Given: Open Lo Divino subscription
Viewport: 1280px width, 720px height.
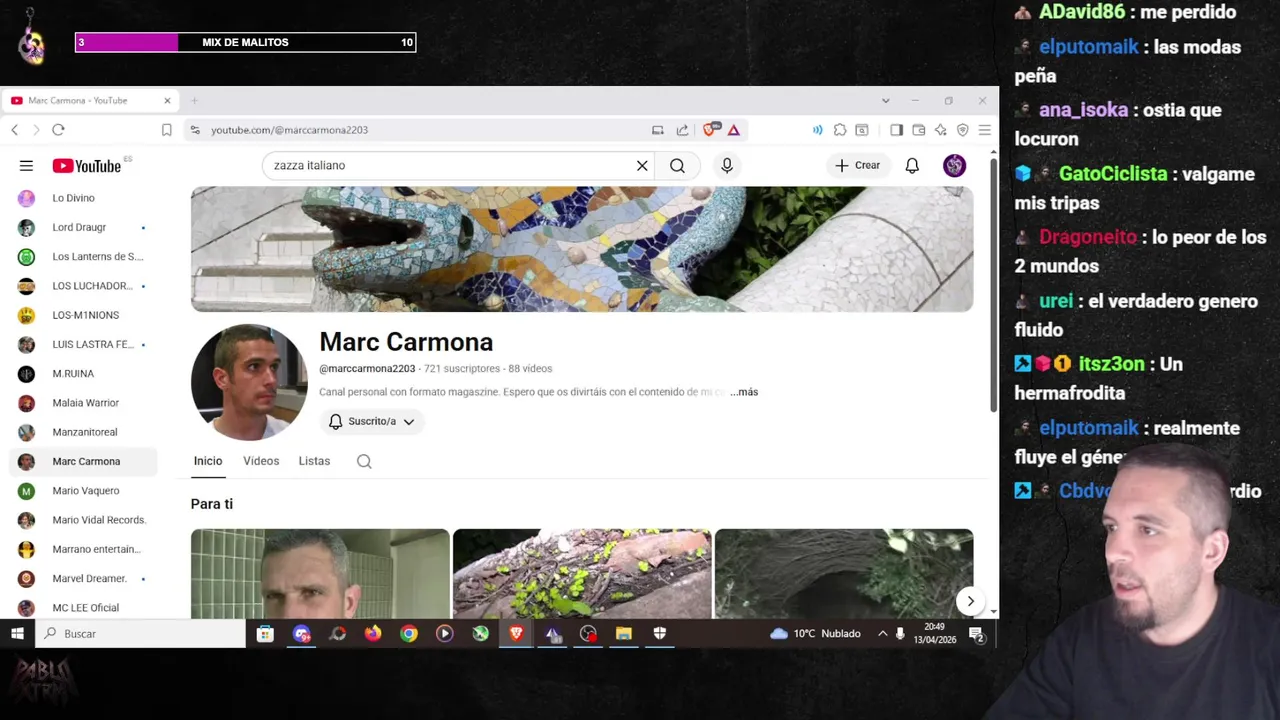Looking at the screenshot, I should click(x=82, y=198).
